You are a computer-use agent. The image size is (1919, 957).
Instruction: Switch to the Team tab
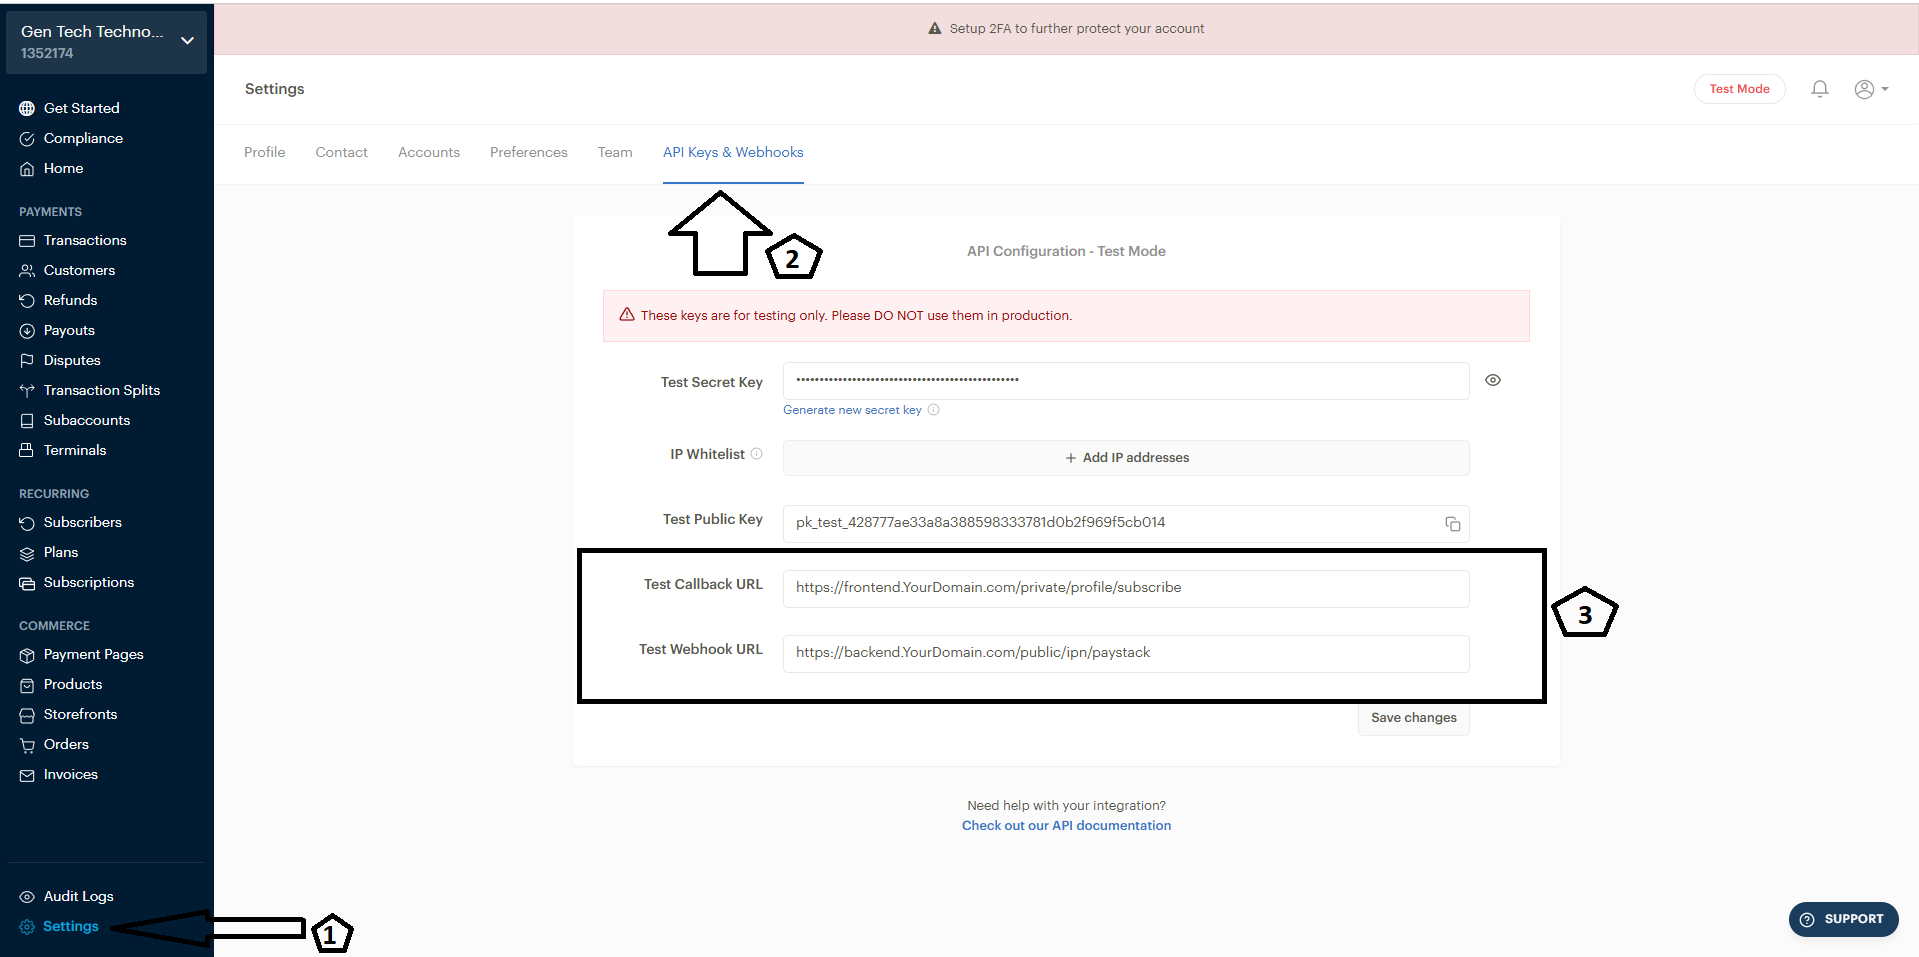coord(615,152)
